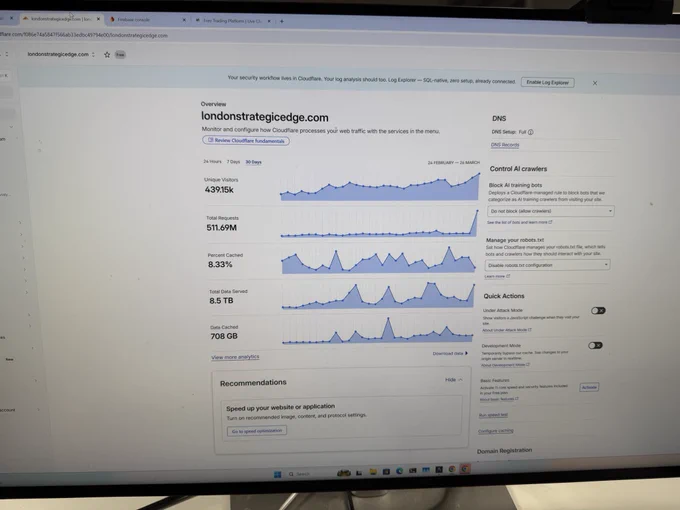Click the Download data link
Image resolution: width=680 pixels, height=510 pixels.
(448, 353)
